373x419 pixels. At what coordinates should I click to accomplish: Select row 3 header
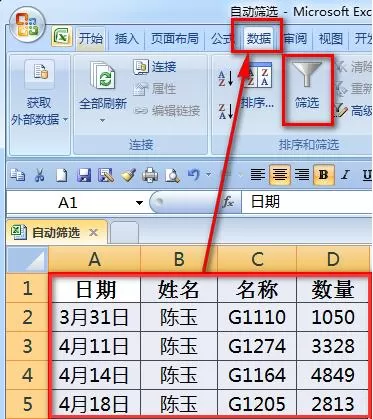click(x=27, y=346)
